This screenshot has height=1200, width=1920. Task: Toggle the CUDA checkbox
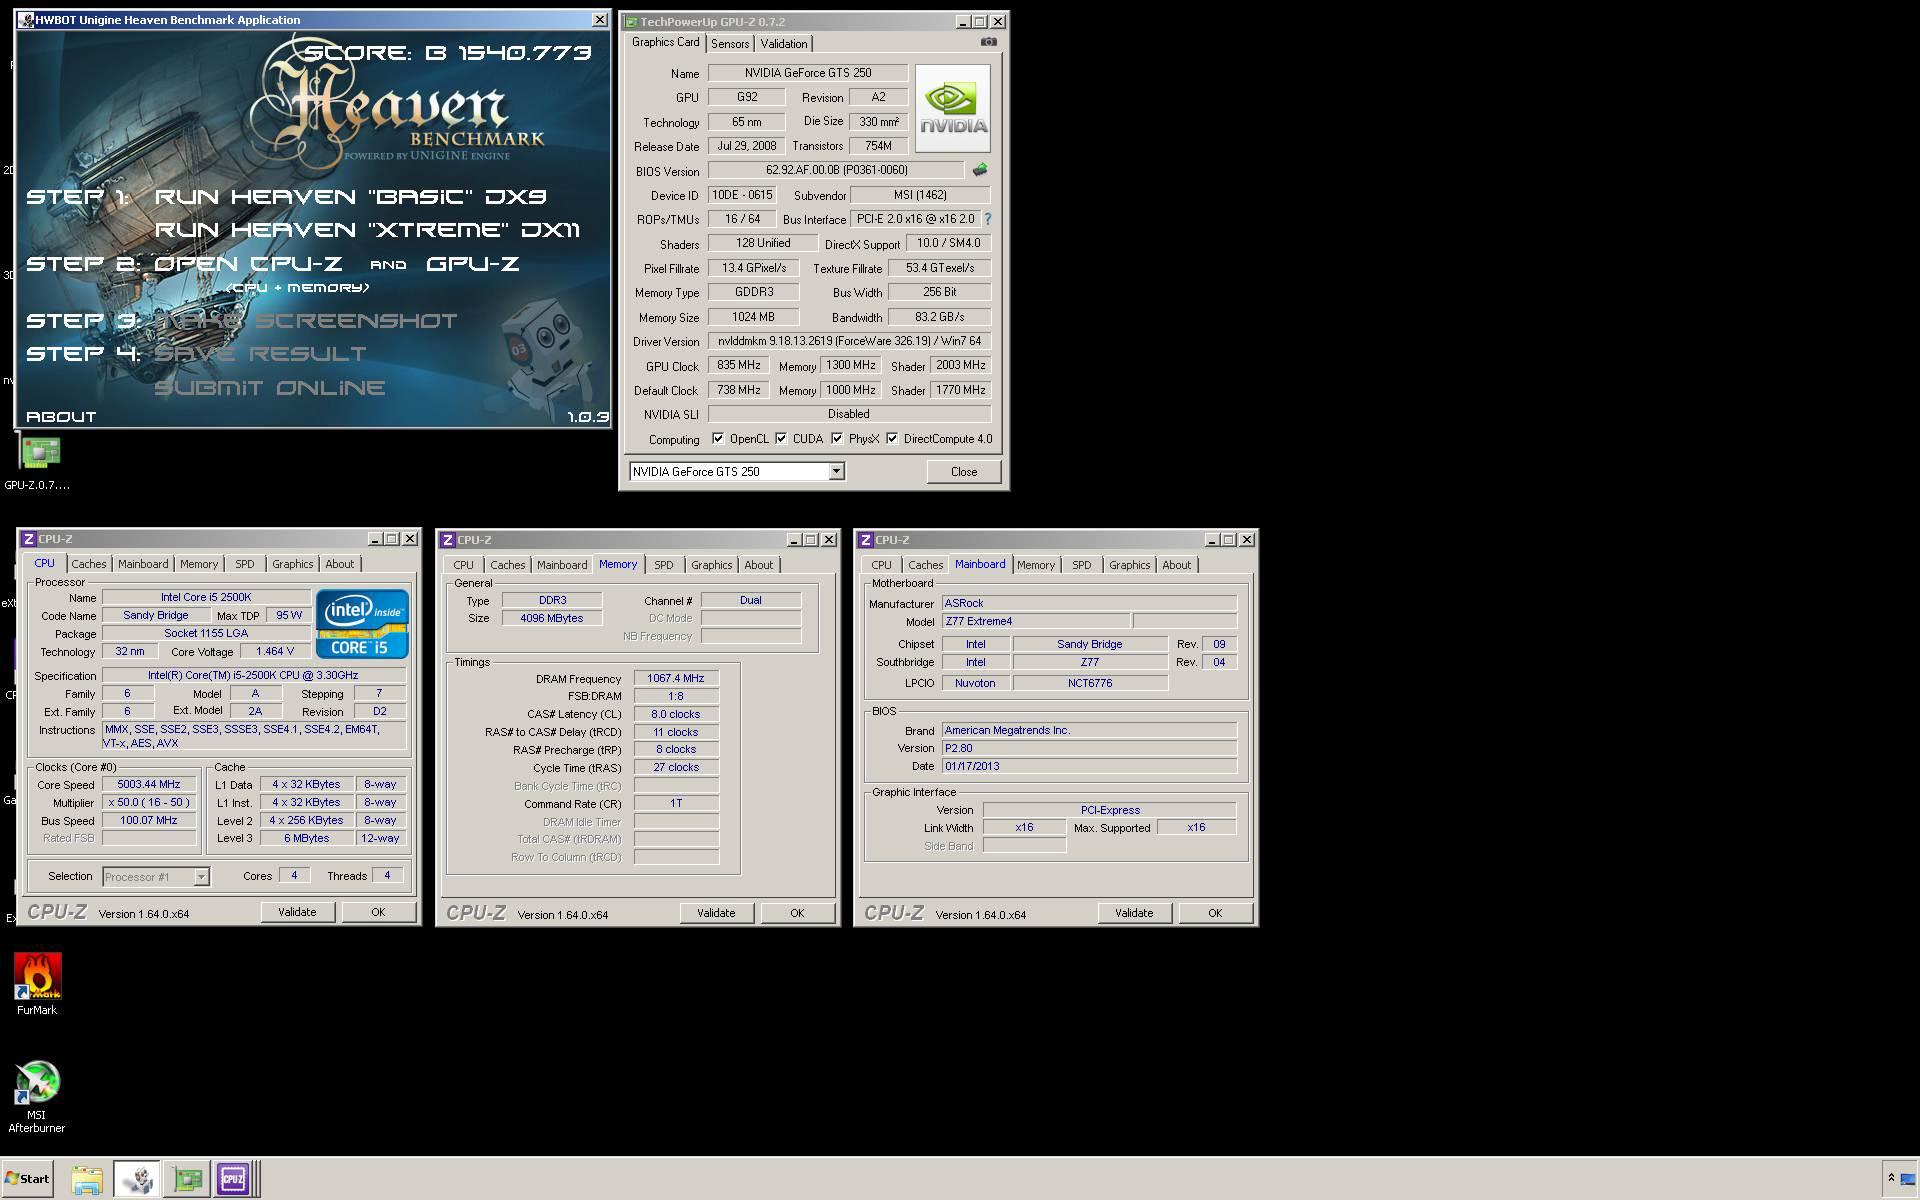(780, 438)
